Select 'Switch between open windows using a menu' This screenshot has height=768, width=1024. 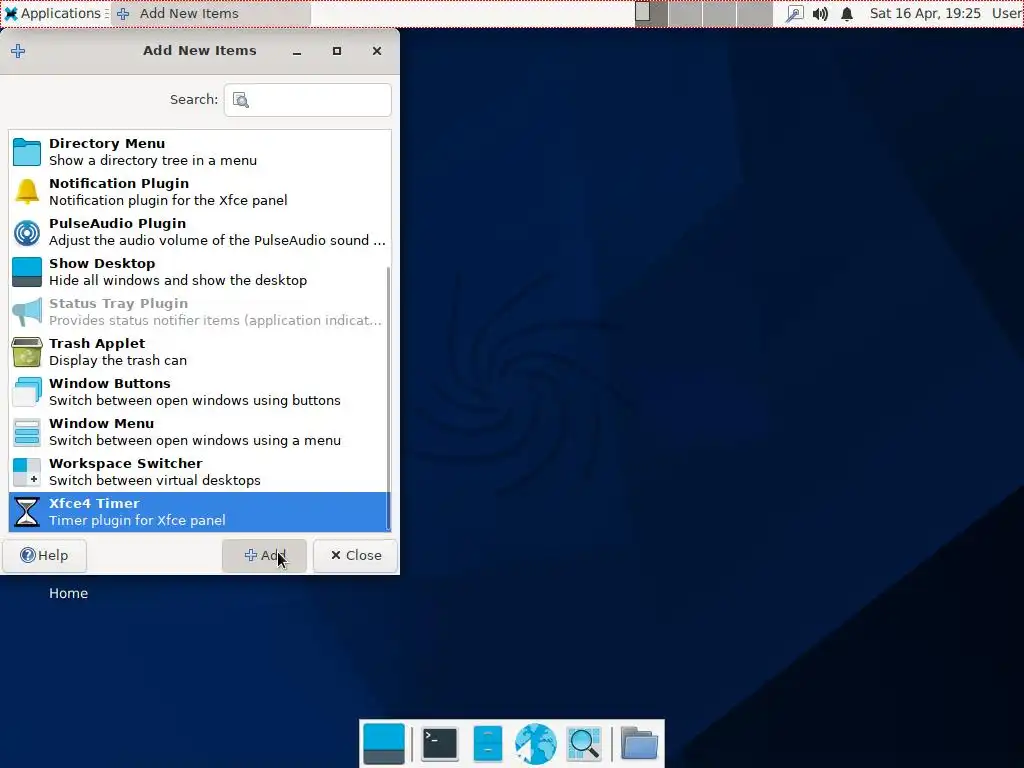[195, 440]
